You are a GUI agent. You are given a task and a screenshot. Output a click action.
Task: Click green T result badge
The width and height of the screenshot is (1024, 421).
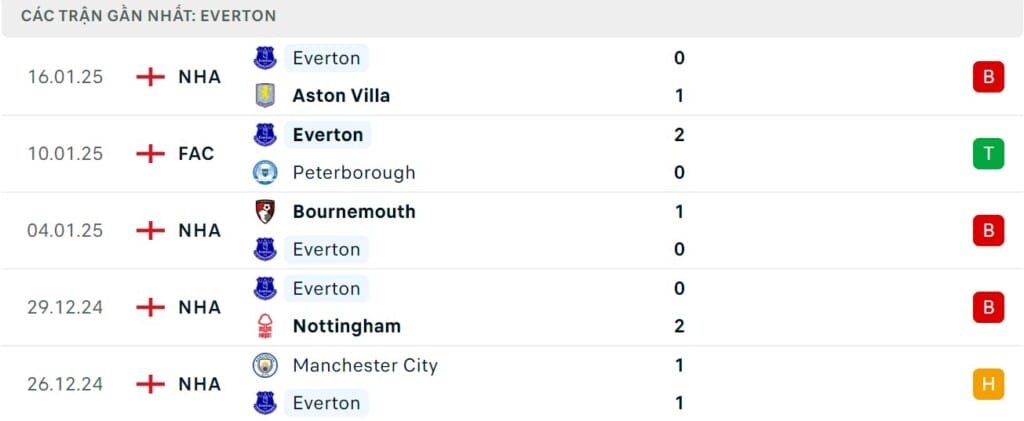[987, 153]
